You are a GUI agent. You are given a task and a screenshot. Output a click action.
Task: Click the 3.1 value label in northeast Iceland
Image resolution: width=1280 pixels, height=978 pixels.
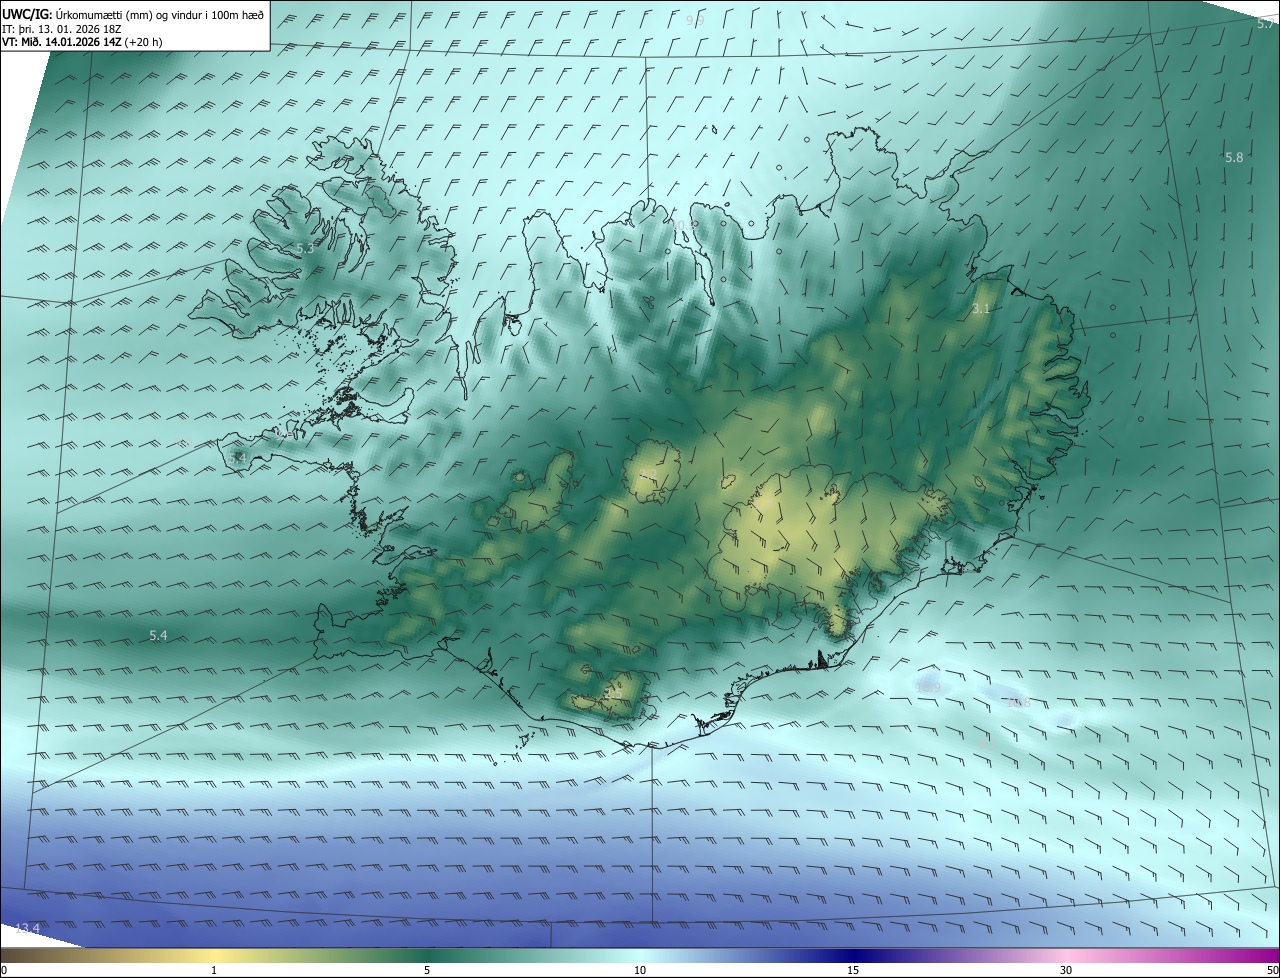click(x=981, y=309)
